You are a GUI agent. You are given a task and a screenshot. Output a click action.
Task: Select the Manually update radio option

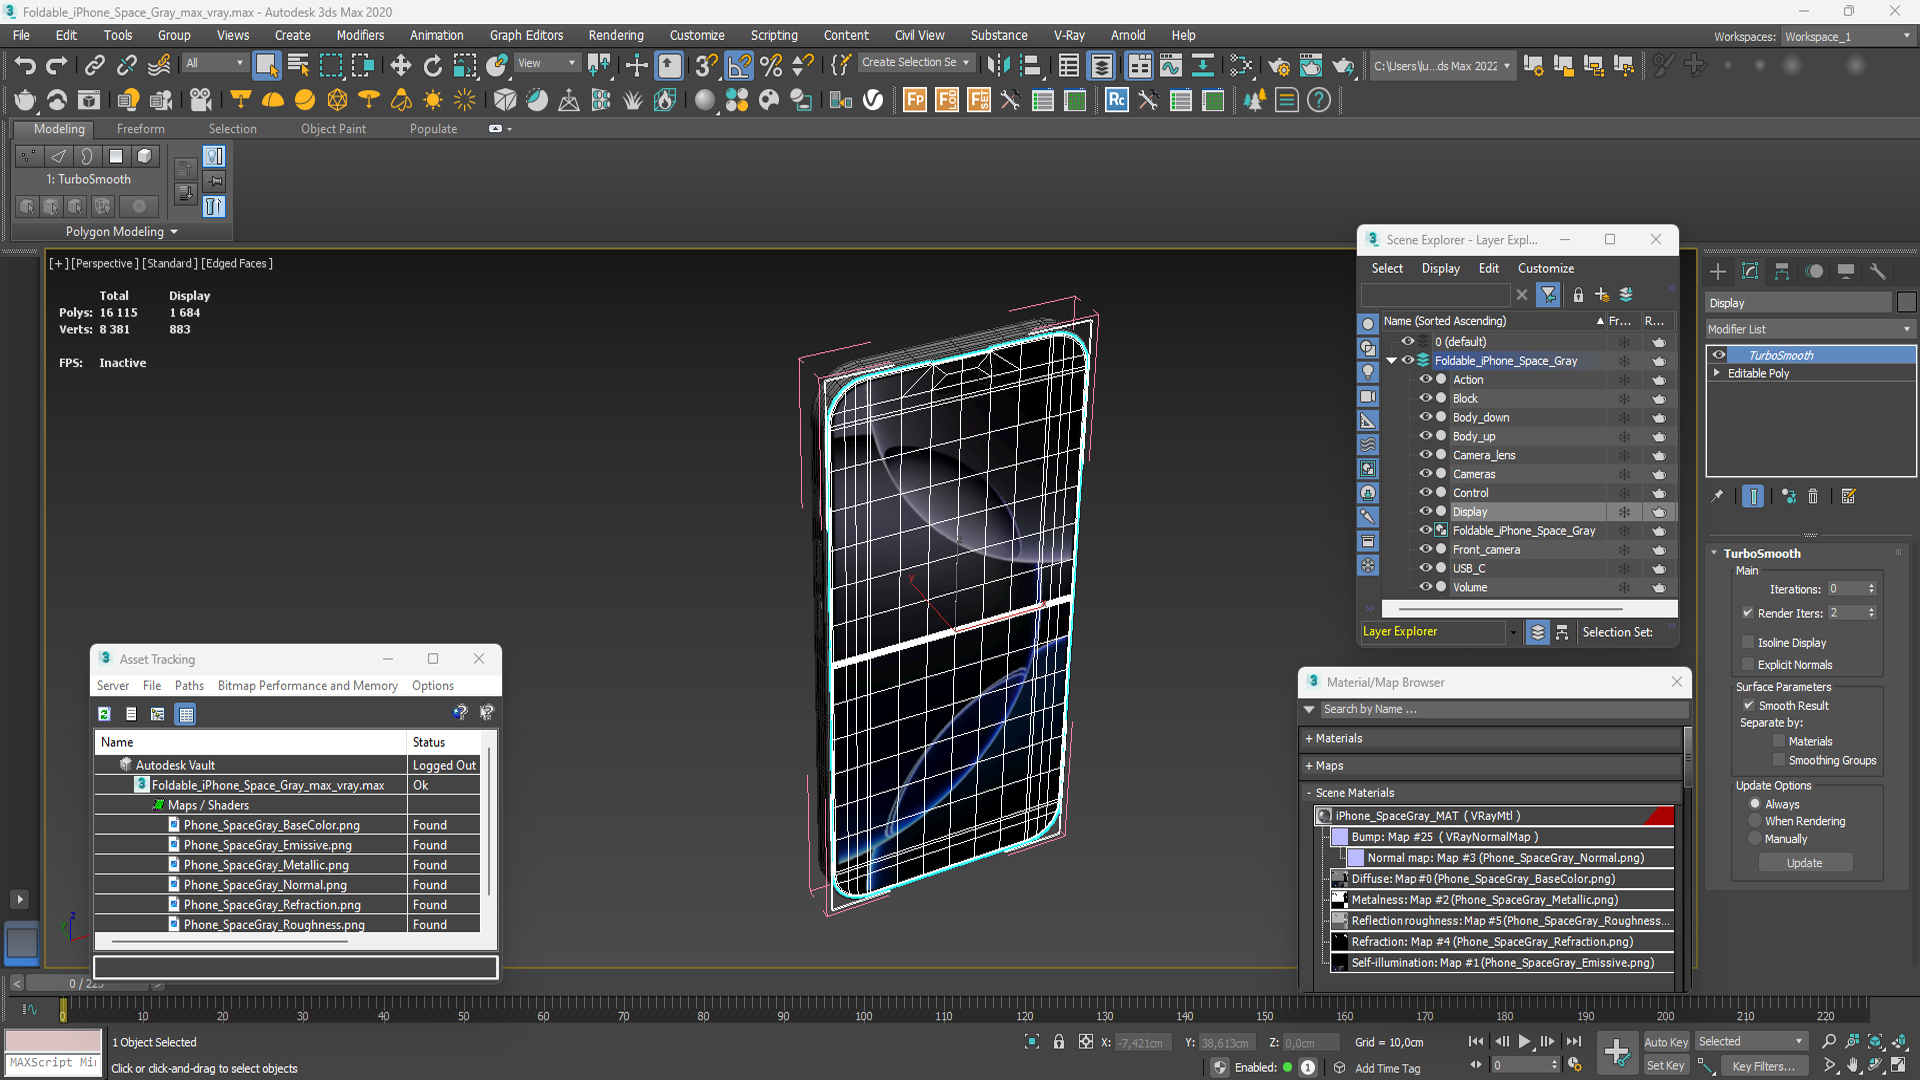tap(1755, 839)
